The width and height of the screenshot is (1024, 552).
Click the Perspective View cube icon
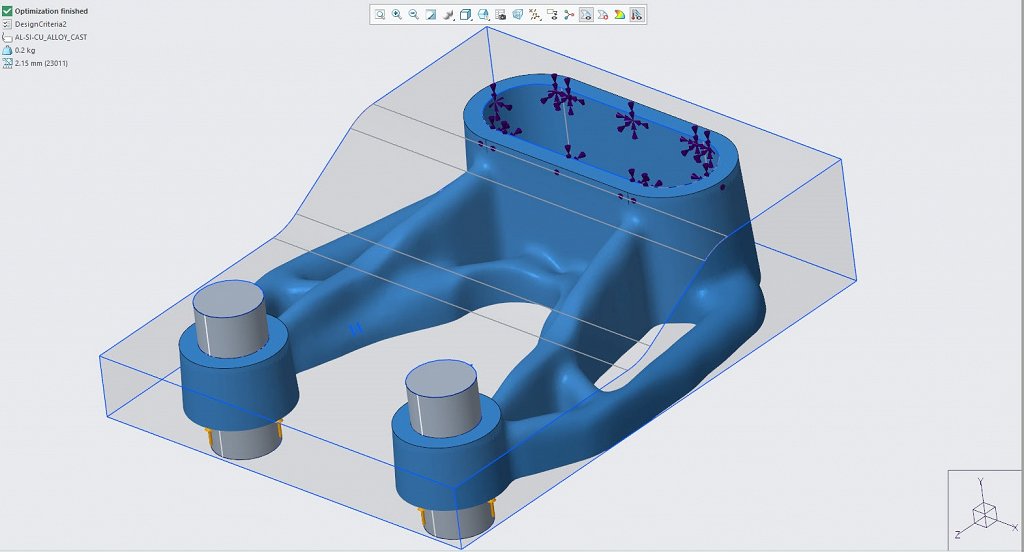pos(518,15)
